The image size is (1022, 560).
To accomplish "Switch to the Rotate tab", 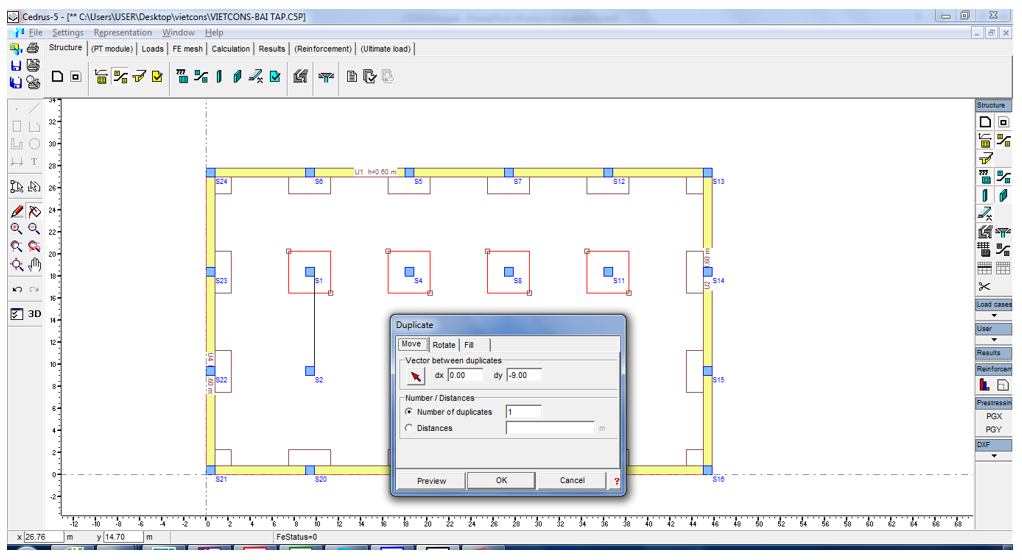I will pyautogui.click(x=443, y=345).
